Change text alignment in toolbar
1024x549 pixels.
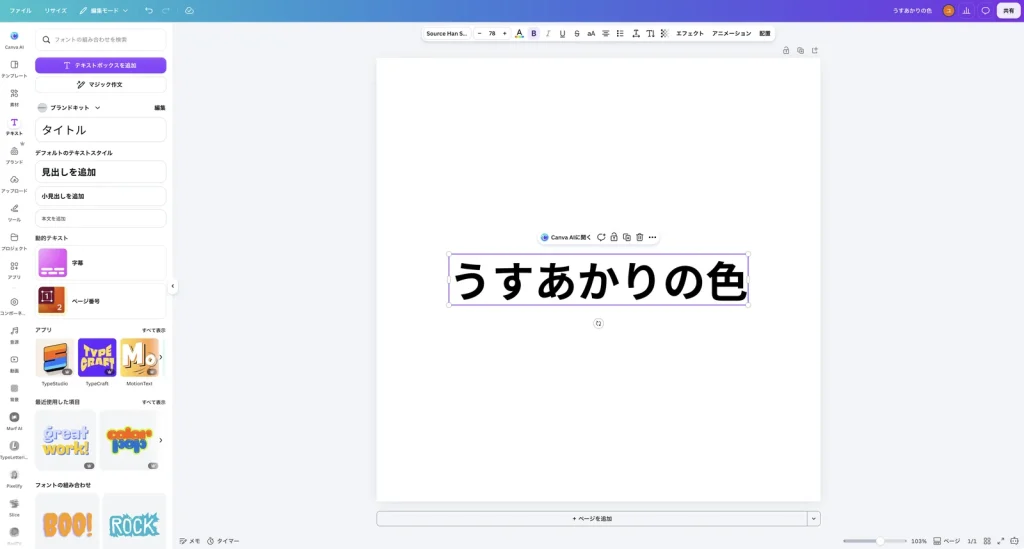coord(605,33)
